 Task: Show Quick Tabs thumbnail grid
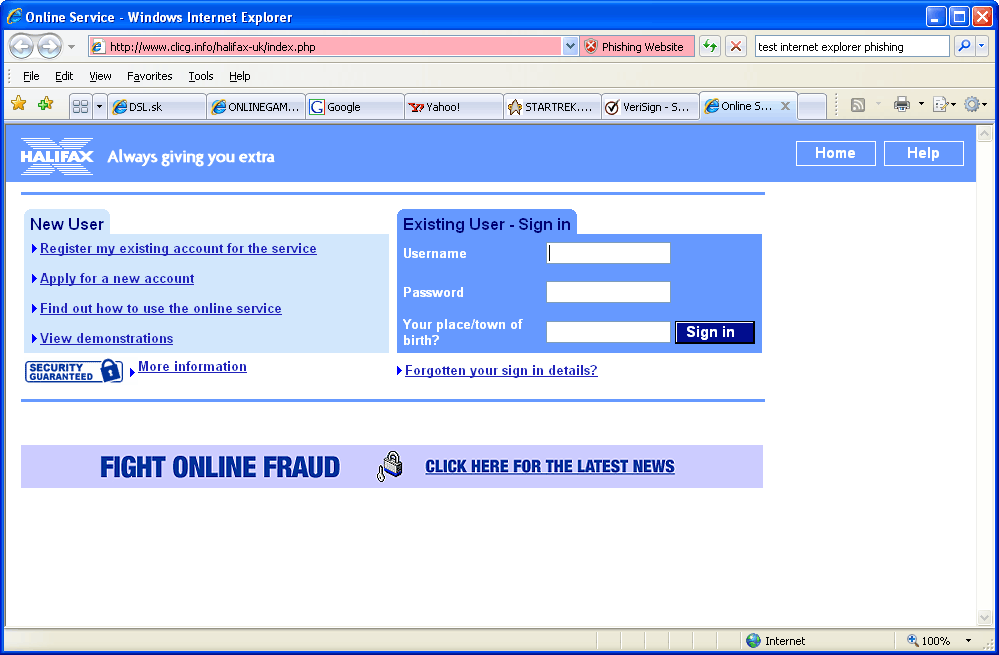point(80,106)
